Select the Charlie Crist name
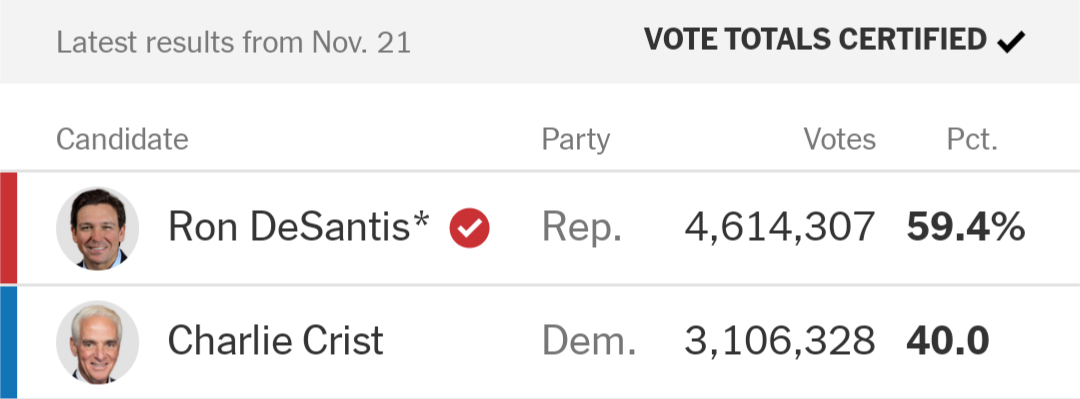Screen dimensions: 1080x399 (x=276, y=340)
